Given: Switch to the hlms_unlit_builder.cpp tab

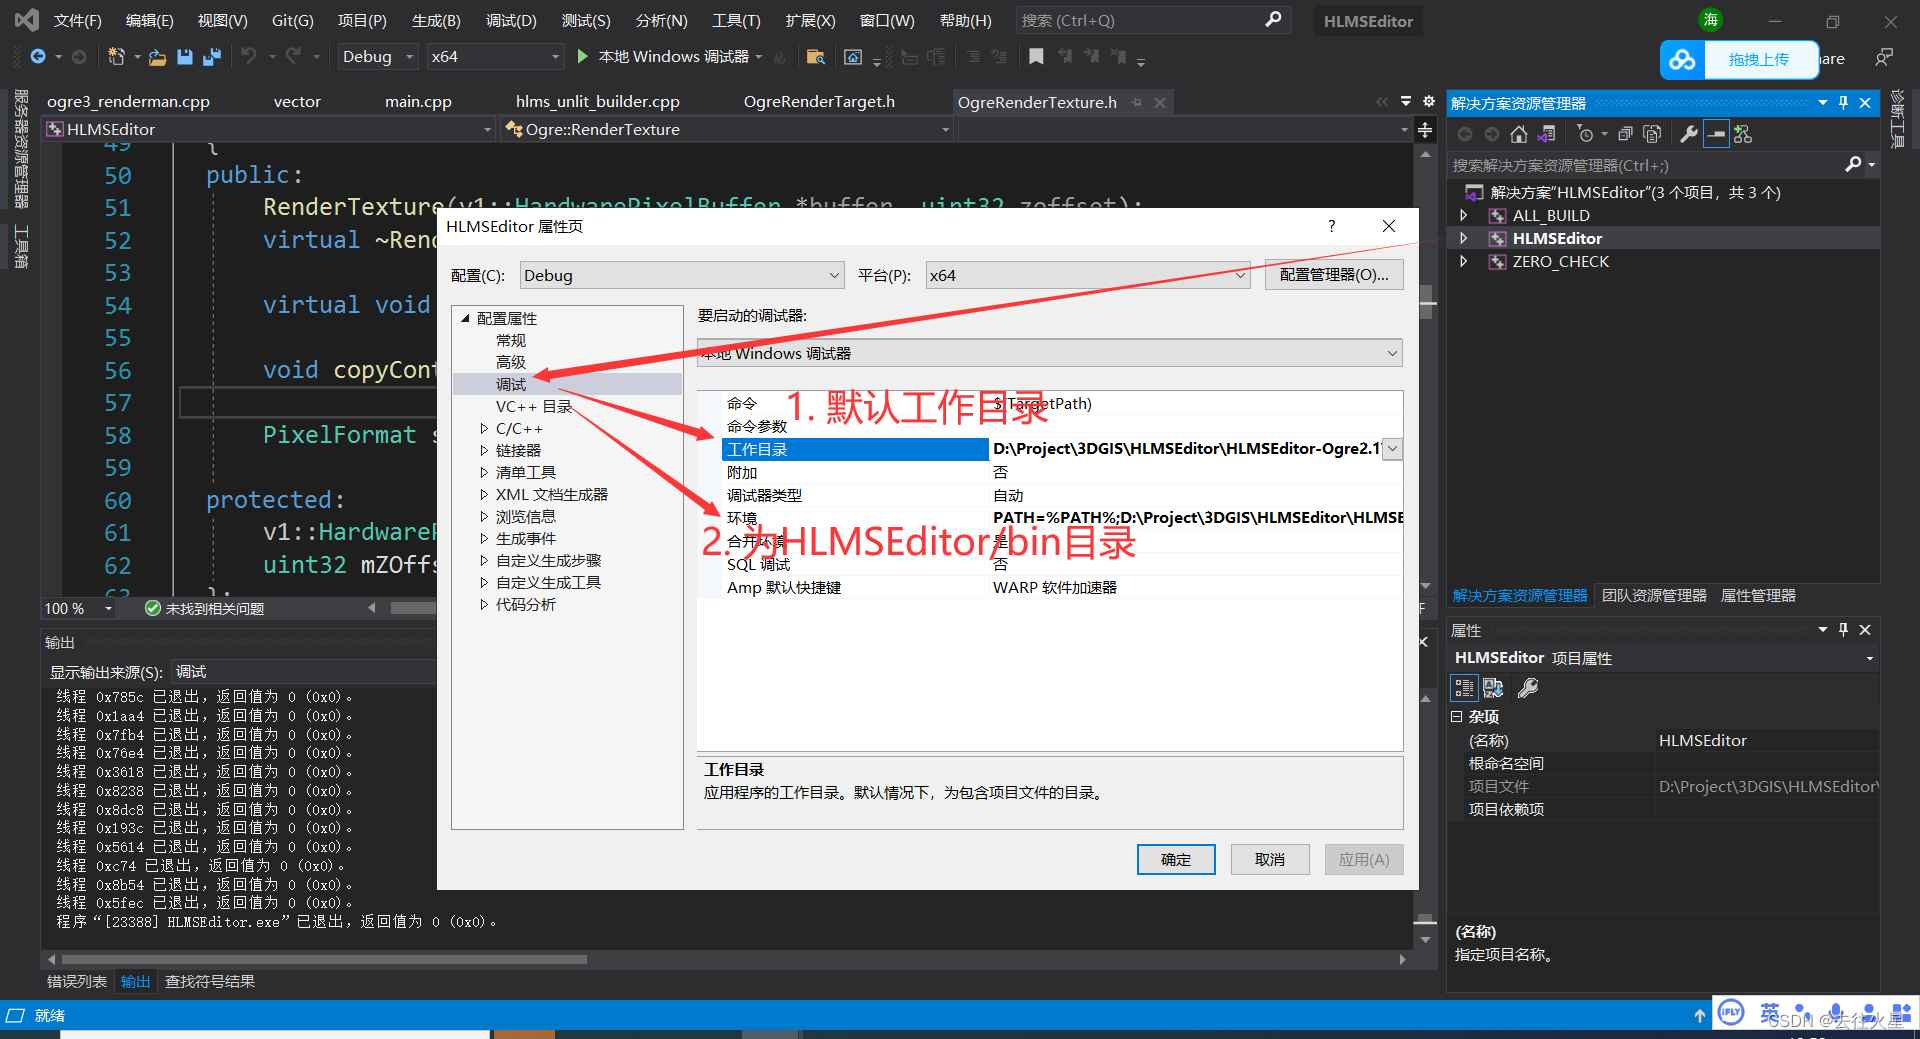Looking at the screenshot, I should [x=597, y=102].
